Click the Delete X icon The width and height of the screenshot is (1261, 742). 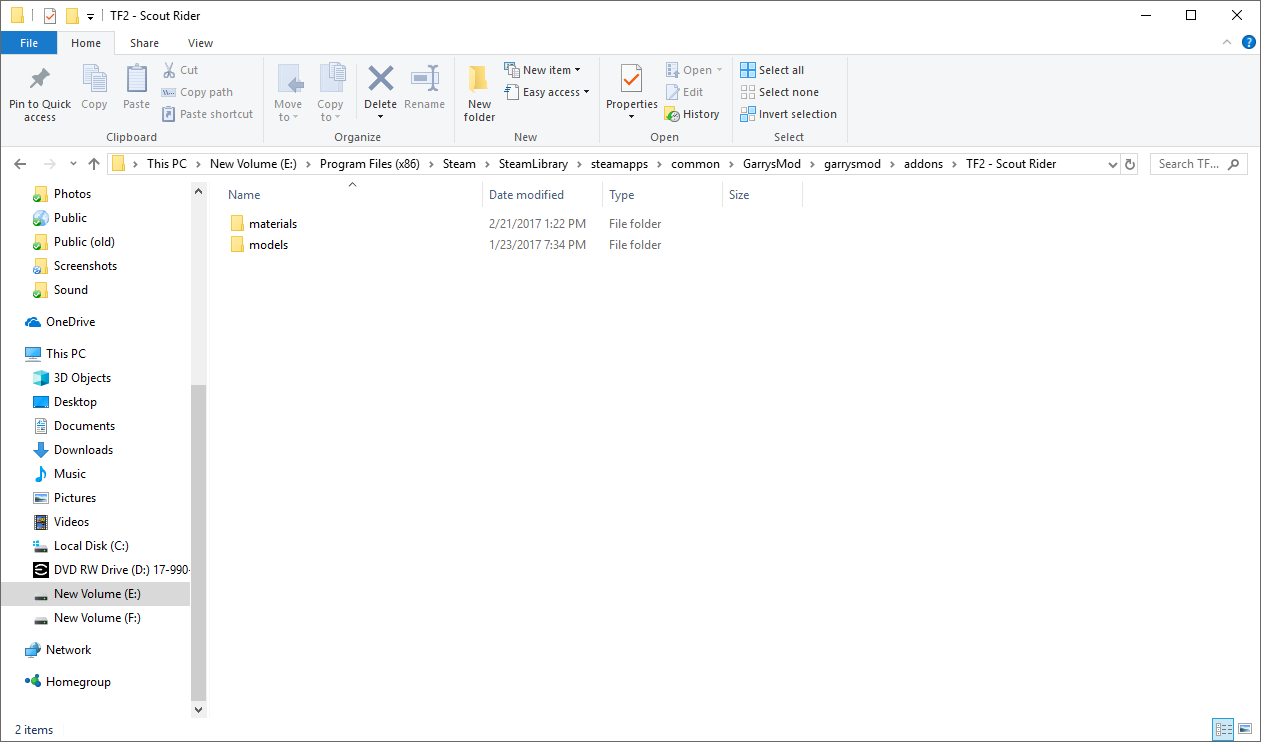[x=380, y=78]
